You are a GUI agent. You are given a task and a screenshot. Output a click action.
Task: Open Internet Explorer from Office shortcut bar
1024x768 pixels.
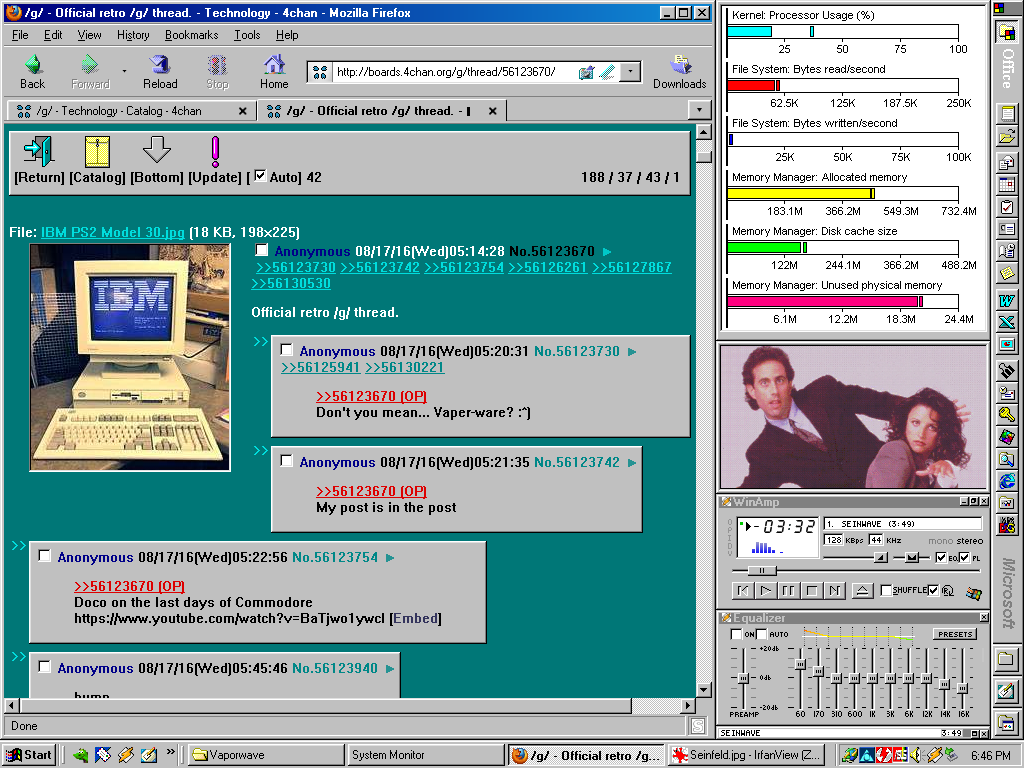1006,481
